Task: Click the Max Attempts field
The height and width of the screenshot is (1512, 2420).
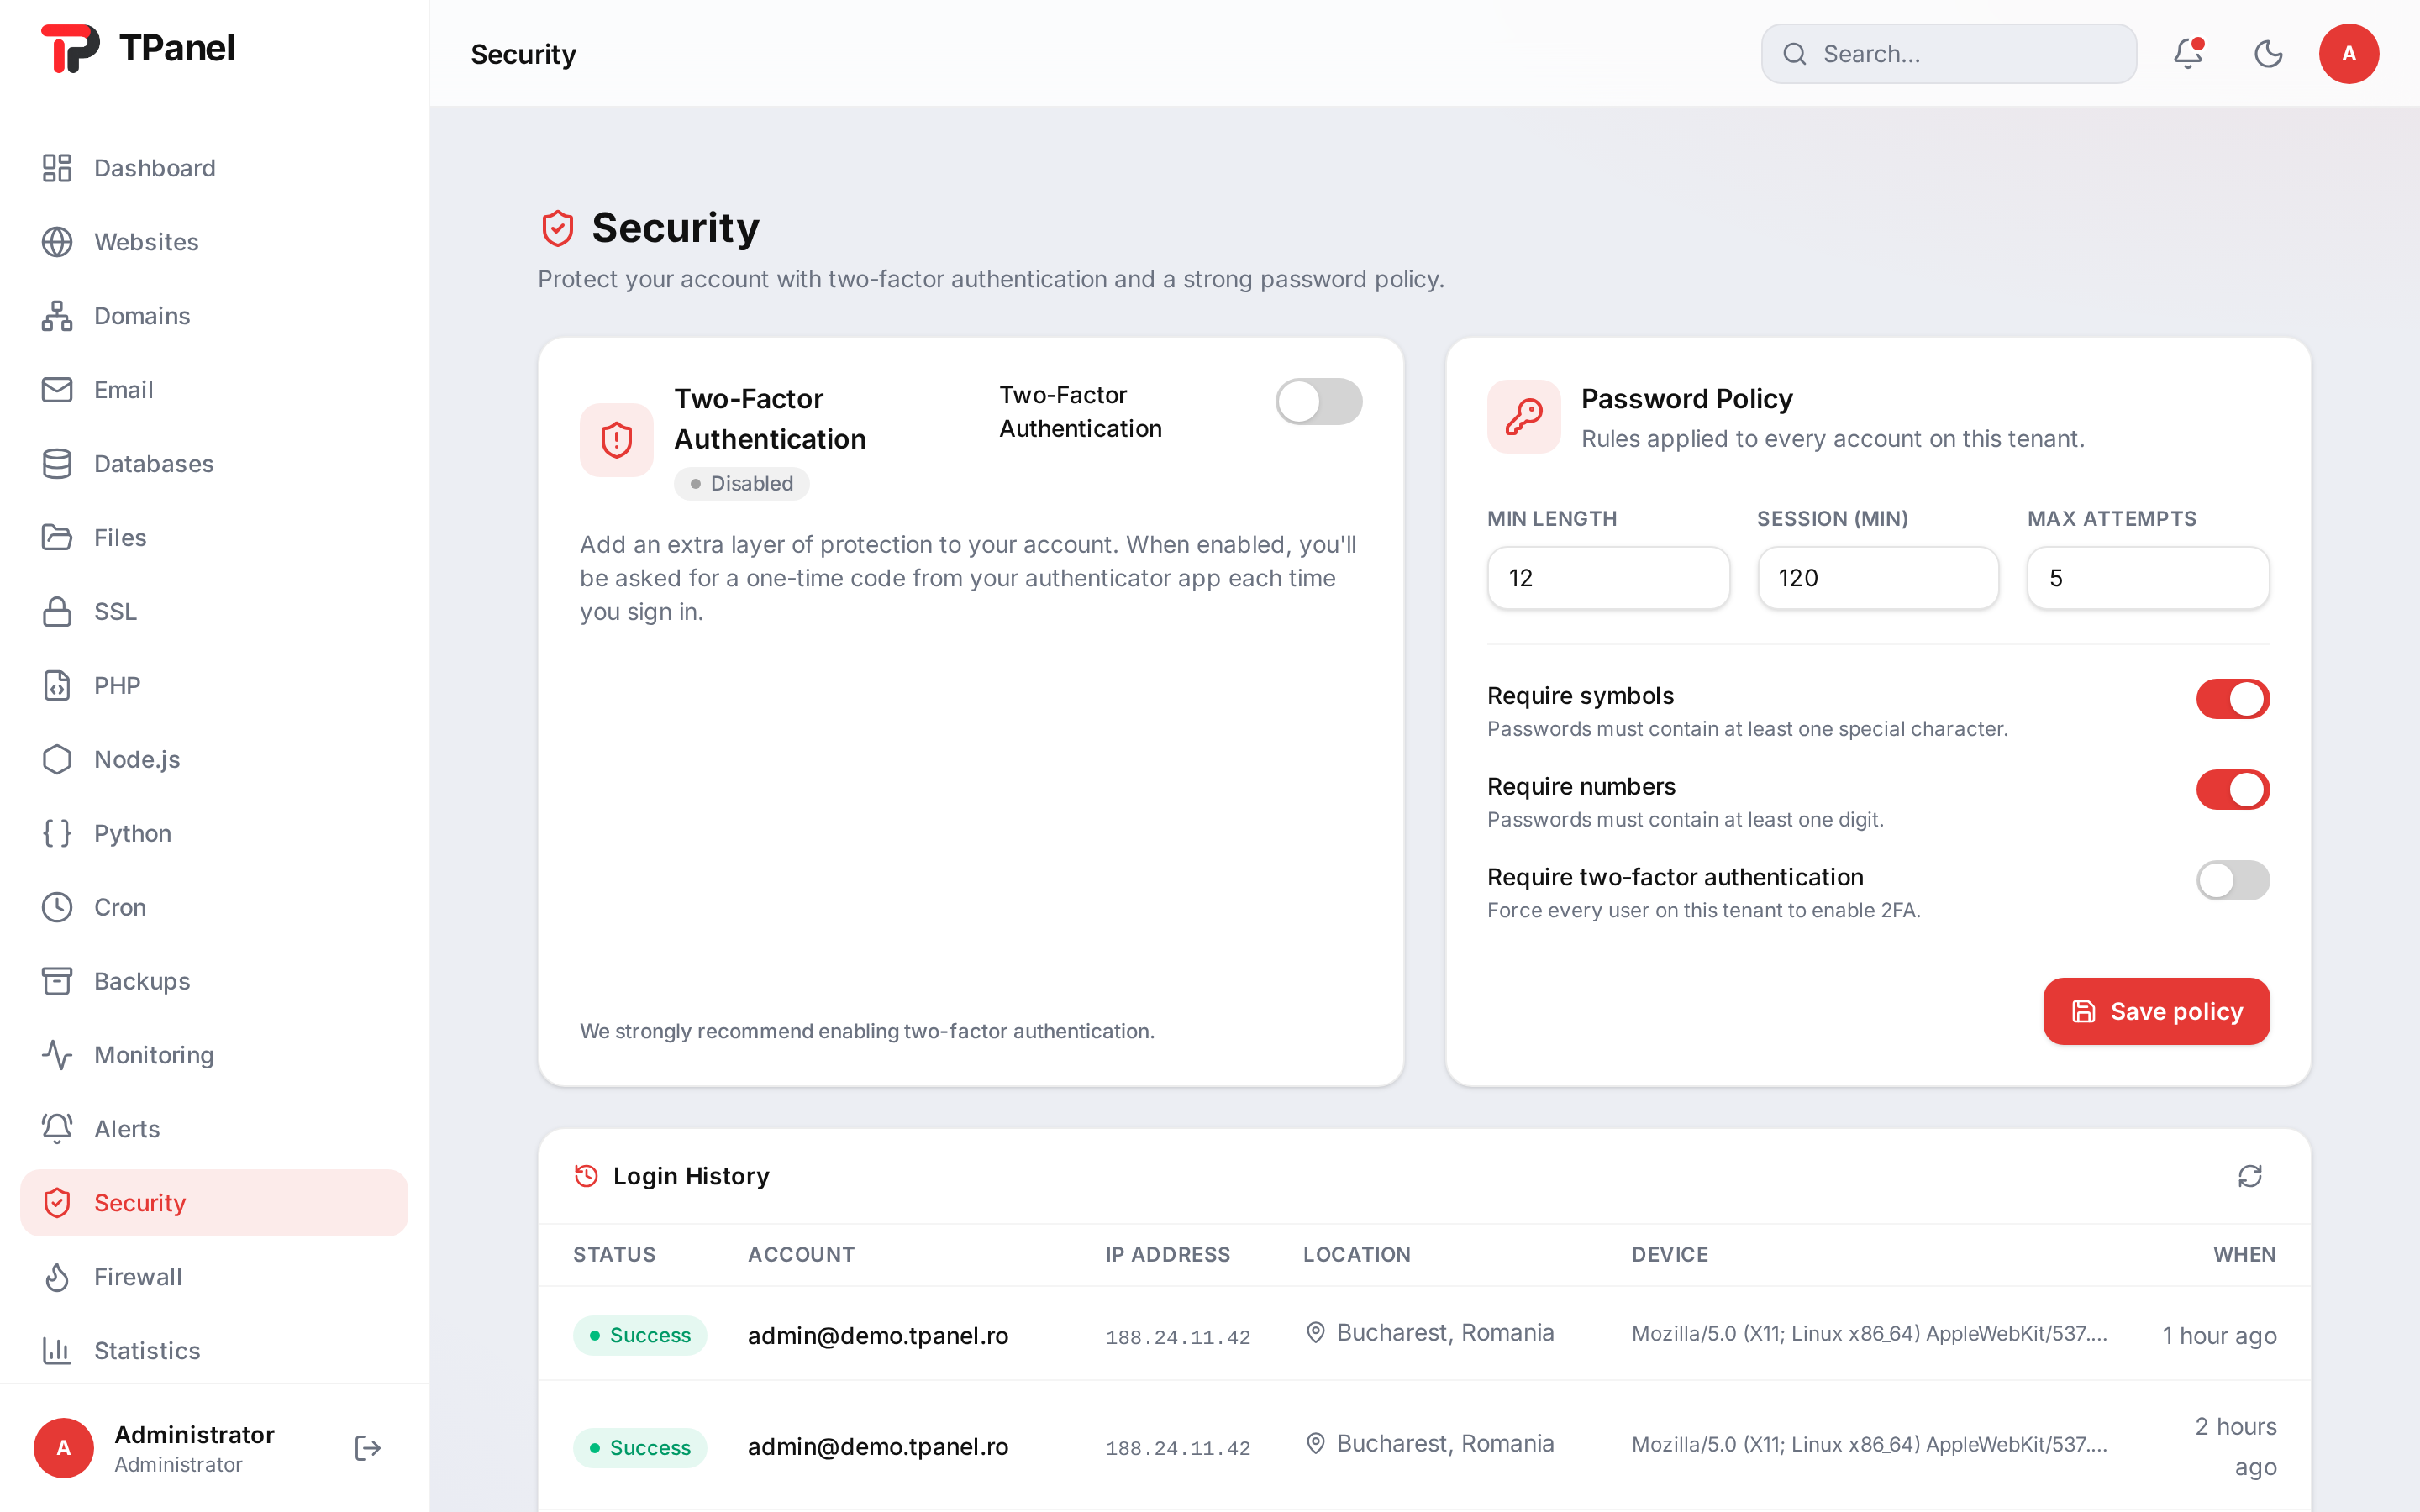Action: tap(2148, 578)
